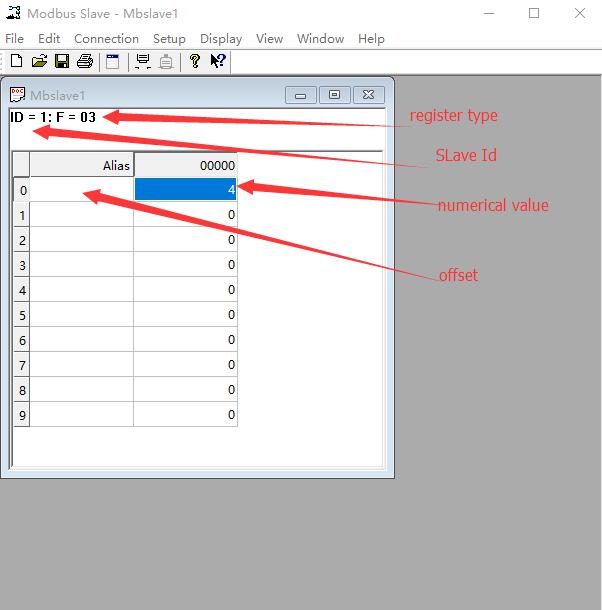Open the Setup menu
602x610 pixels.
coord(169,39)
